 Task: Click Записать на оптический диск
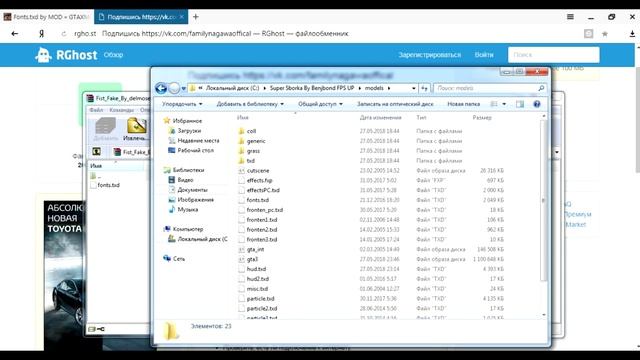(395, 104)
